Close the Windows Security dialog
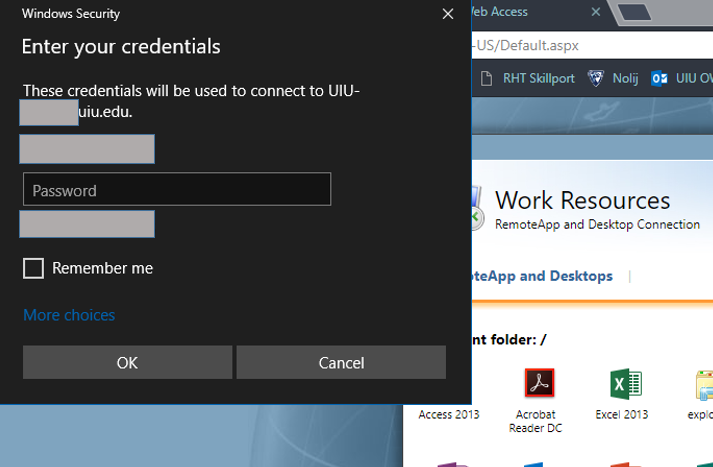 tap(447, 14)
